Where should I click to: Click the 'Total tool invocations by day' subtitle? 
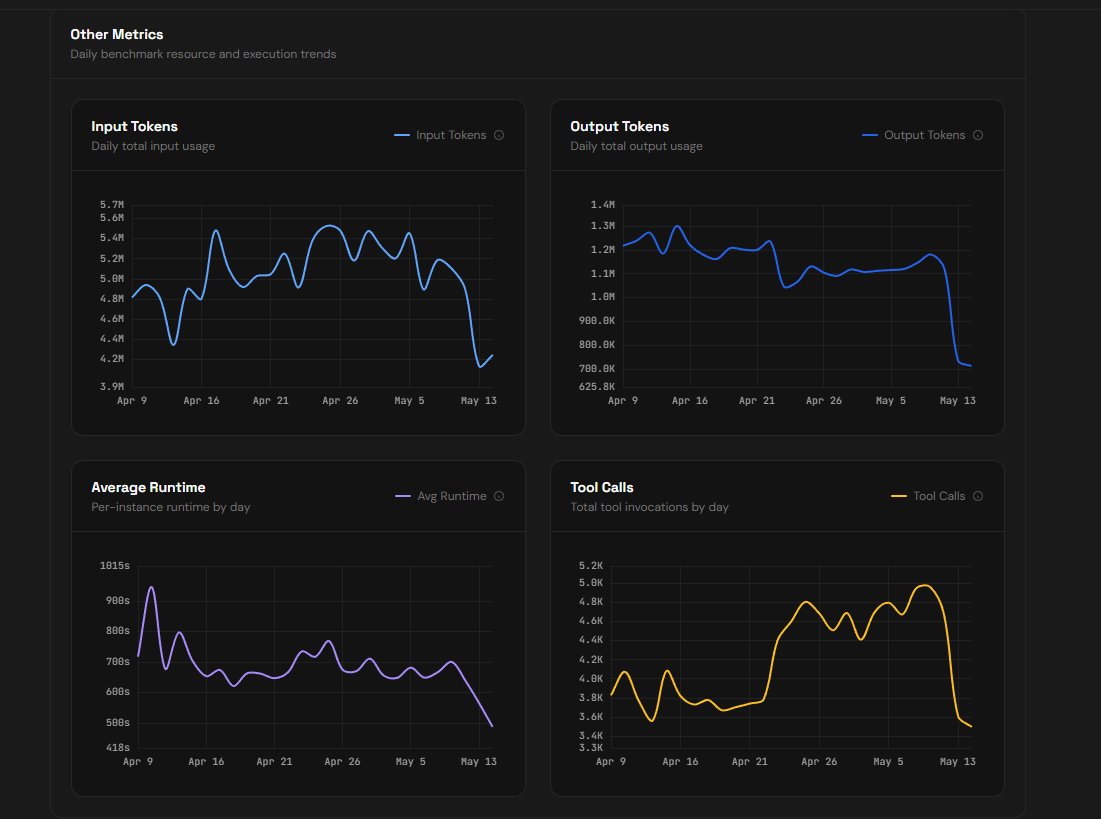pyautogui.click(x=650, y=507)
